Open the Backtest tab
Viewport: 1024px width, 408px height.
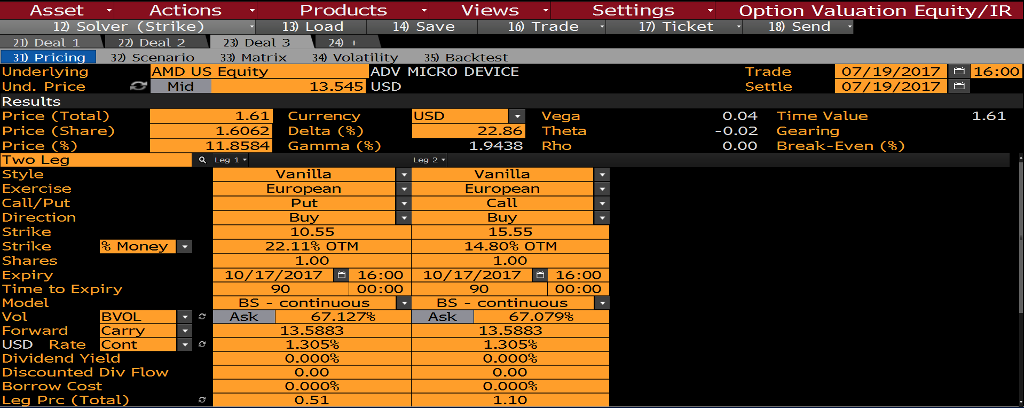tap(466, 57)
